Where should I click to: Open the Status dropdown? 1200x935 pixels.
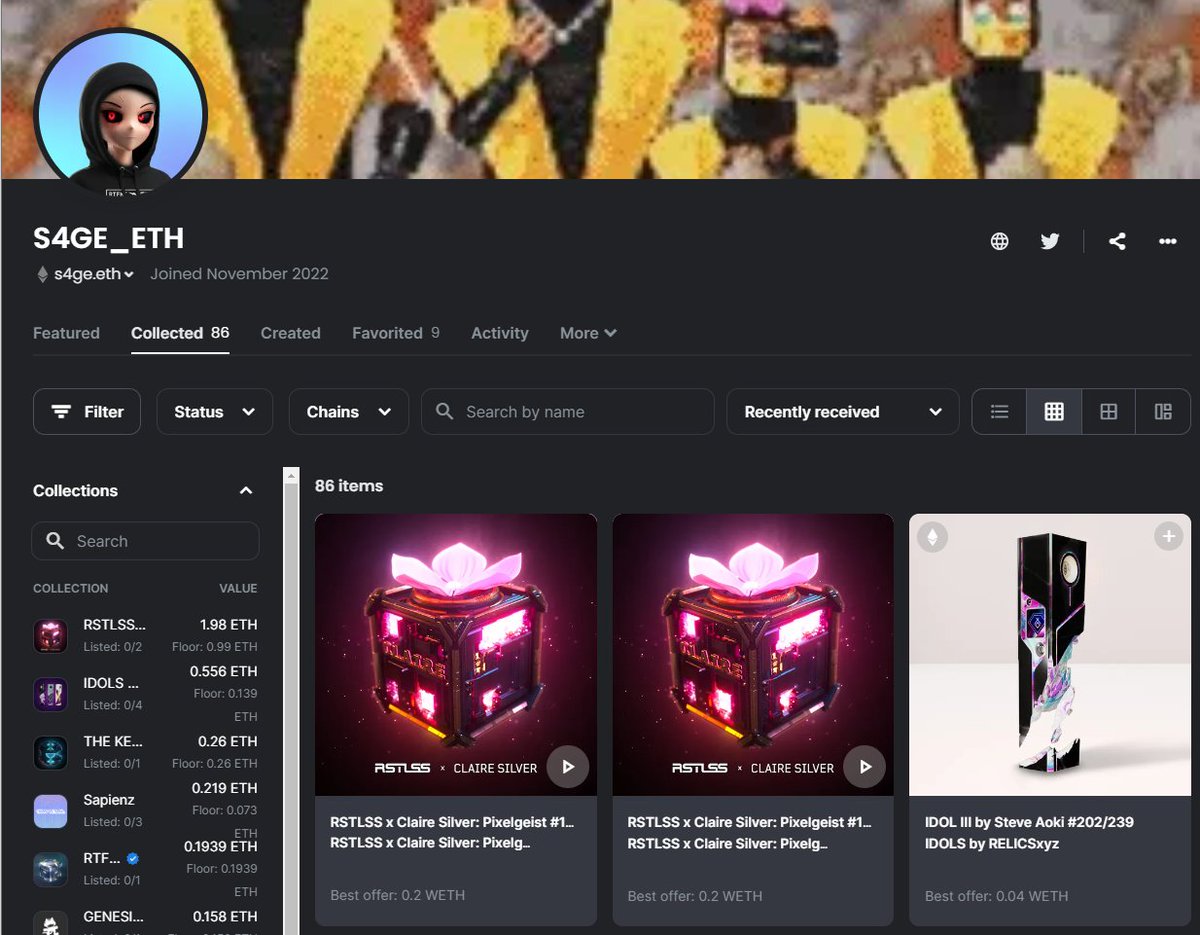(214, 411)
